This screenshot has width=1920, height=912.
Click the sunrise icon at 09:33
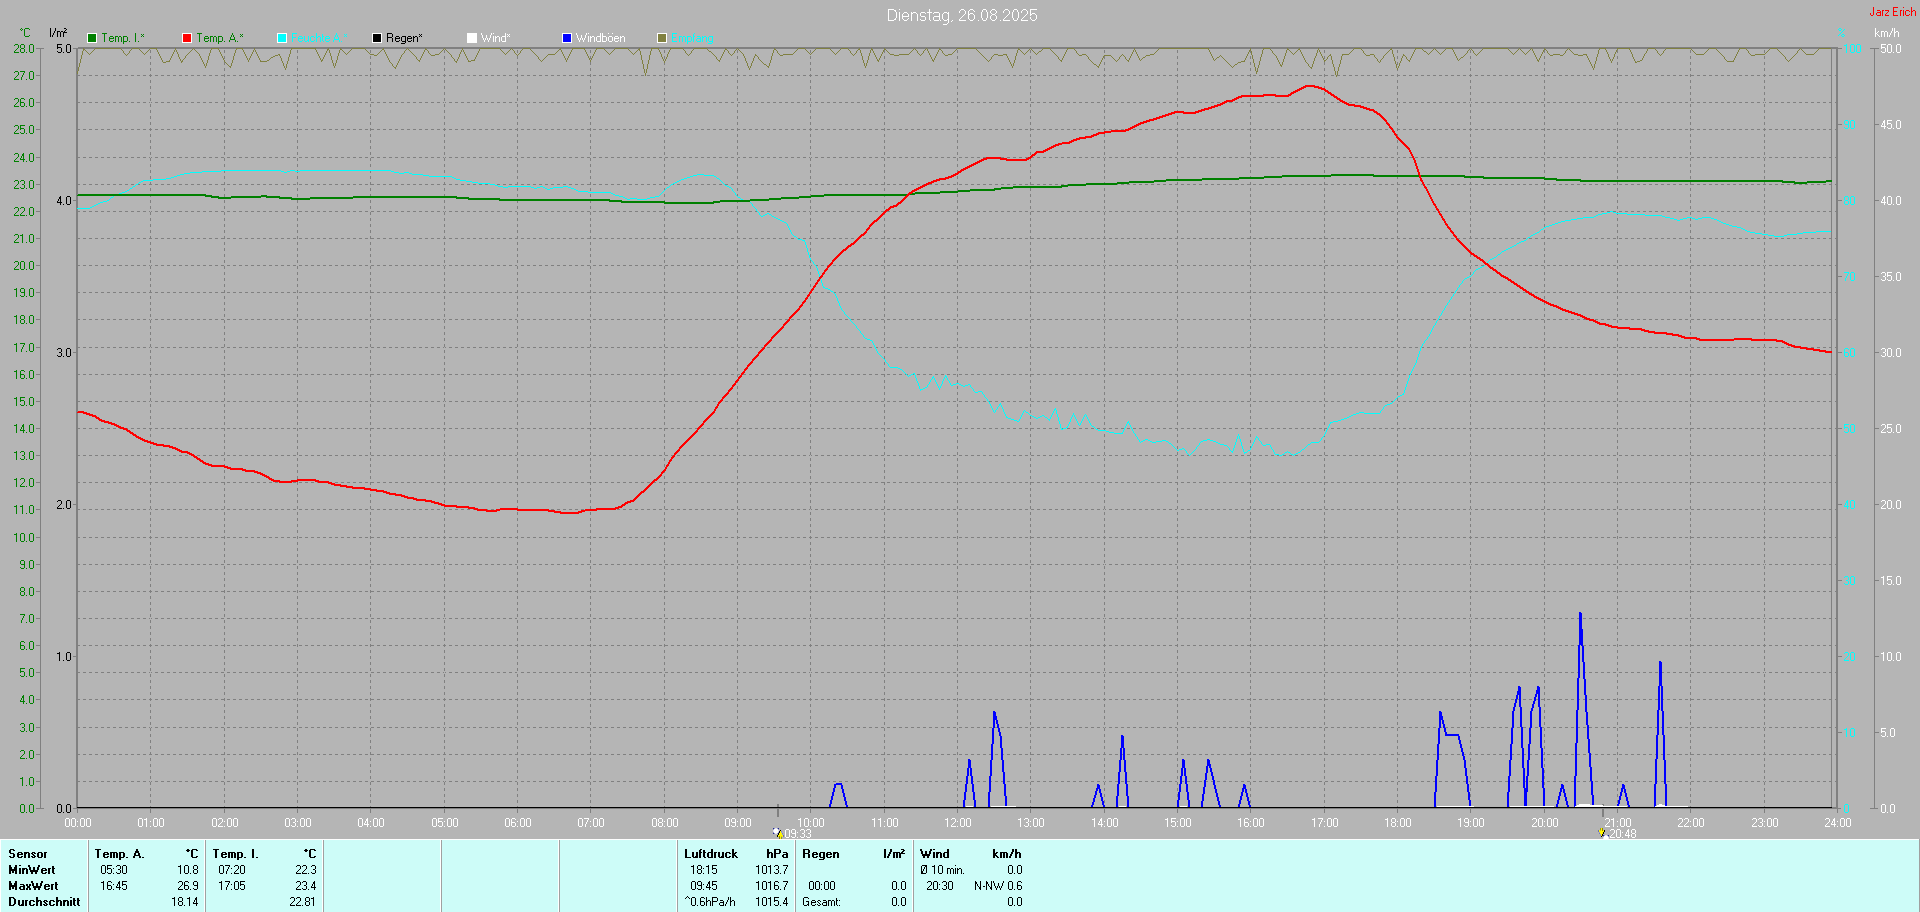(777, 832)
